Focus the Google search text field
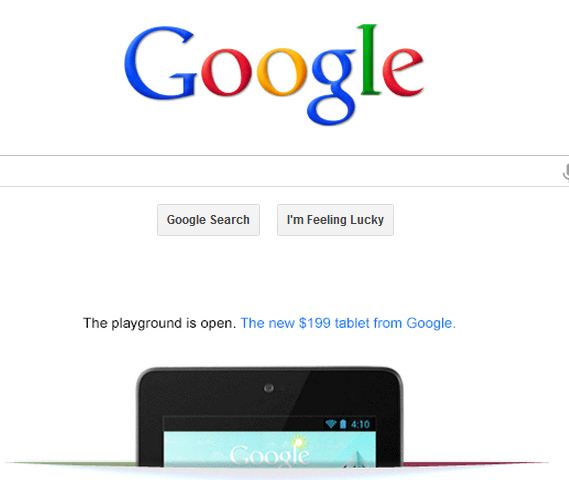The width and height of the screenshot is (569, 480). [281, 171]
